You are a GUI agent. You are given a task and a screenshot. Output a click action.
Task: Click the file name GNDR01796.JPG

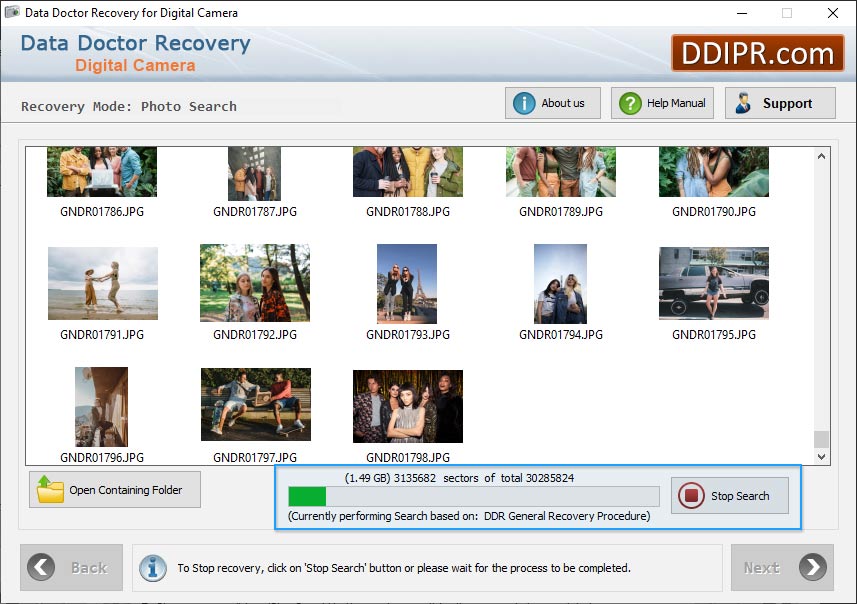click(102, 458)
